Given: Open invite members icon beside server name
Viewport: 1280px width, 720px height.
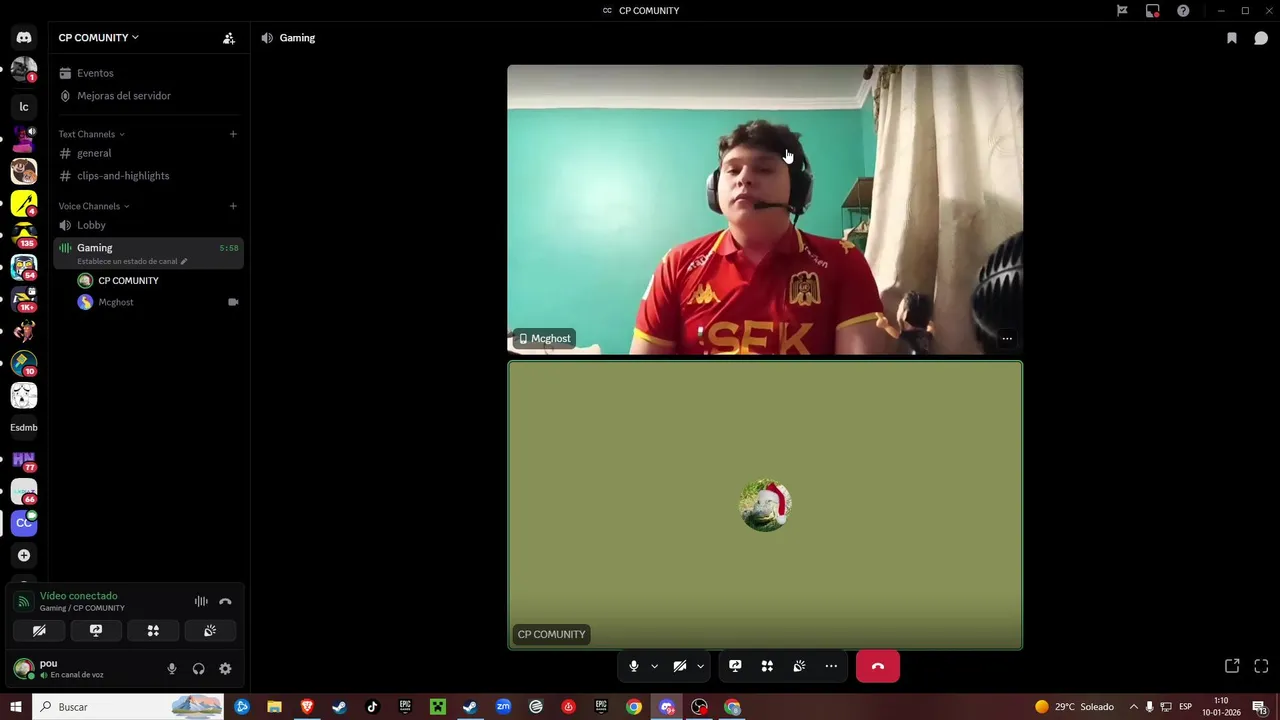Looking at the screenshot, I should 229,38.
